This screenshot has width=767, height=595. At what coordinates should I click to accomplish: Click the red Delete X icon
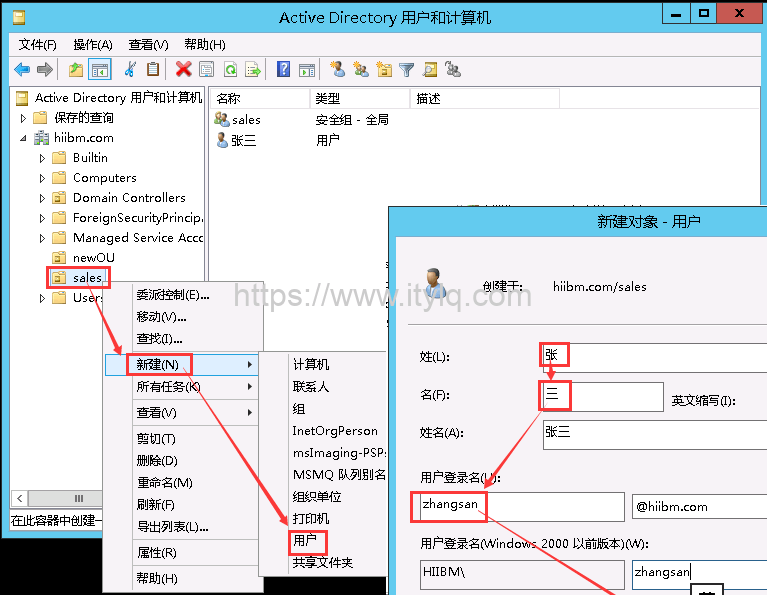(x=183, y=69)
